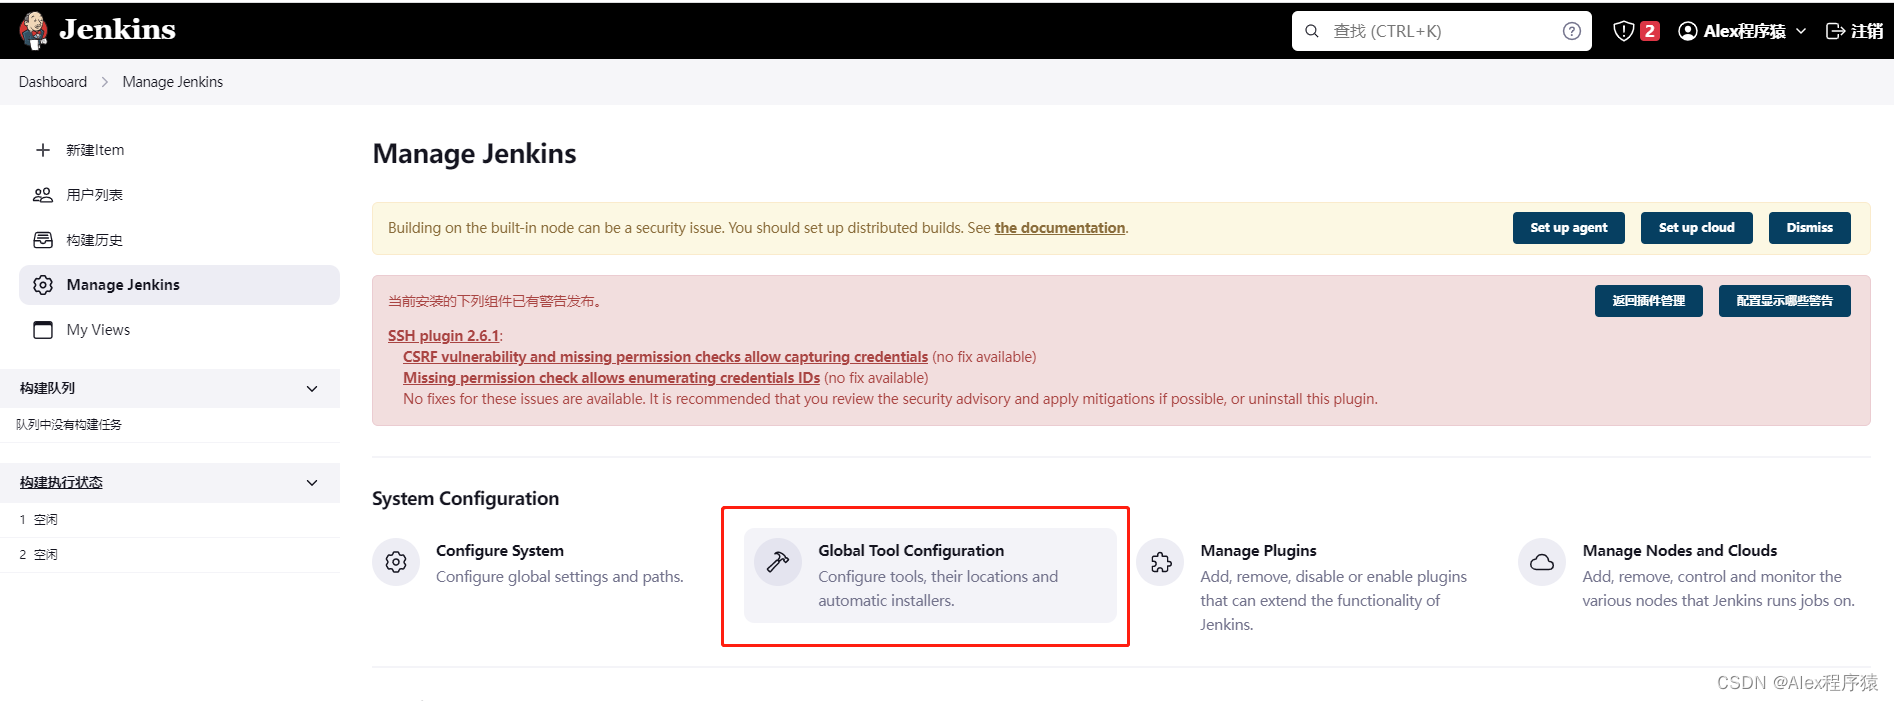
Task: Dismiss the built-in node warning
Action: point(1809,228)
